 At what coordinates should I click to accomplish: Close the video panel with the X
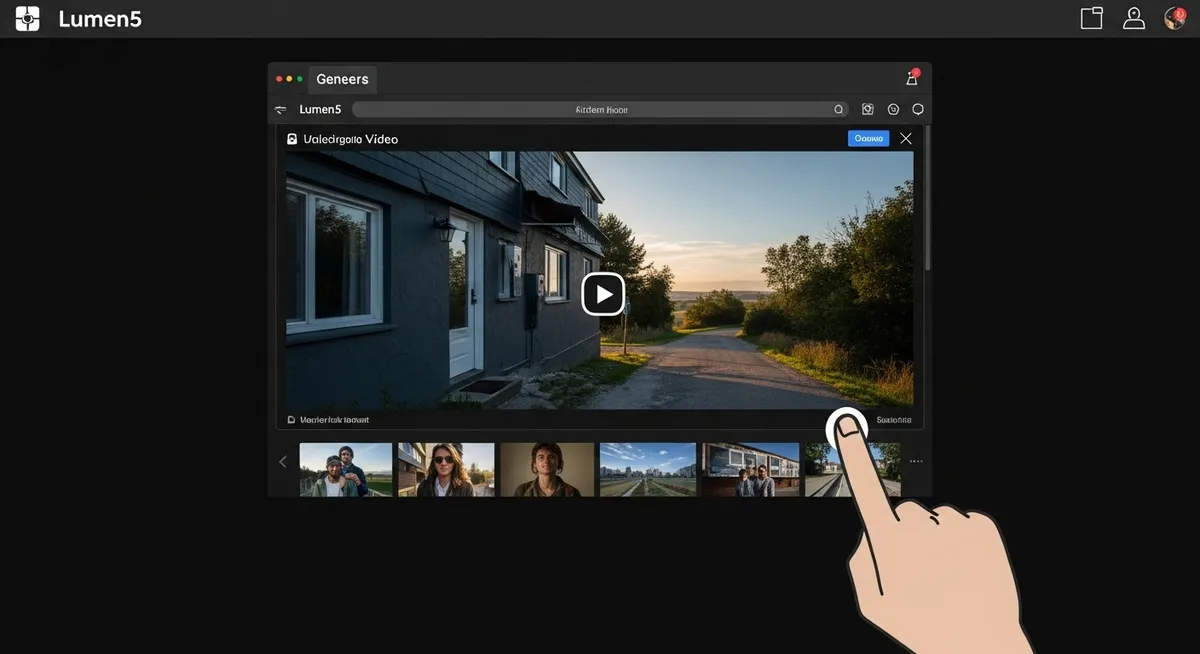[906, 139]
